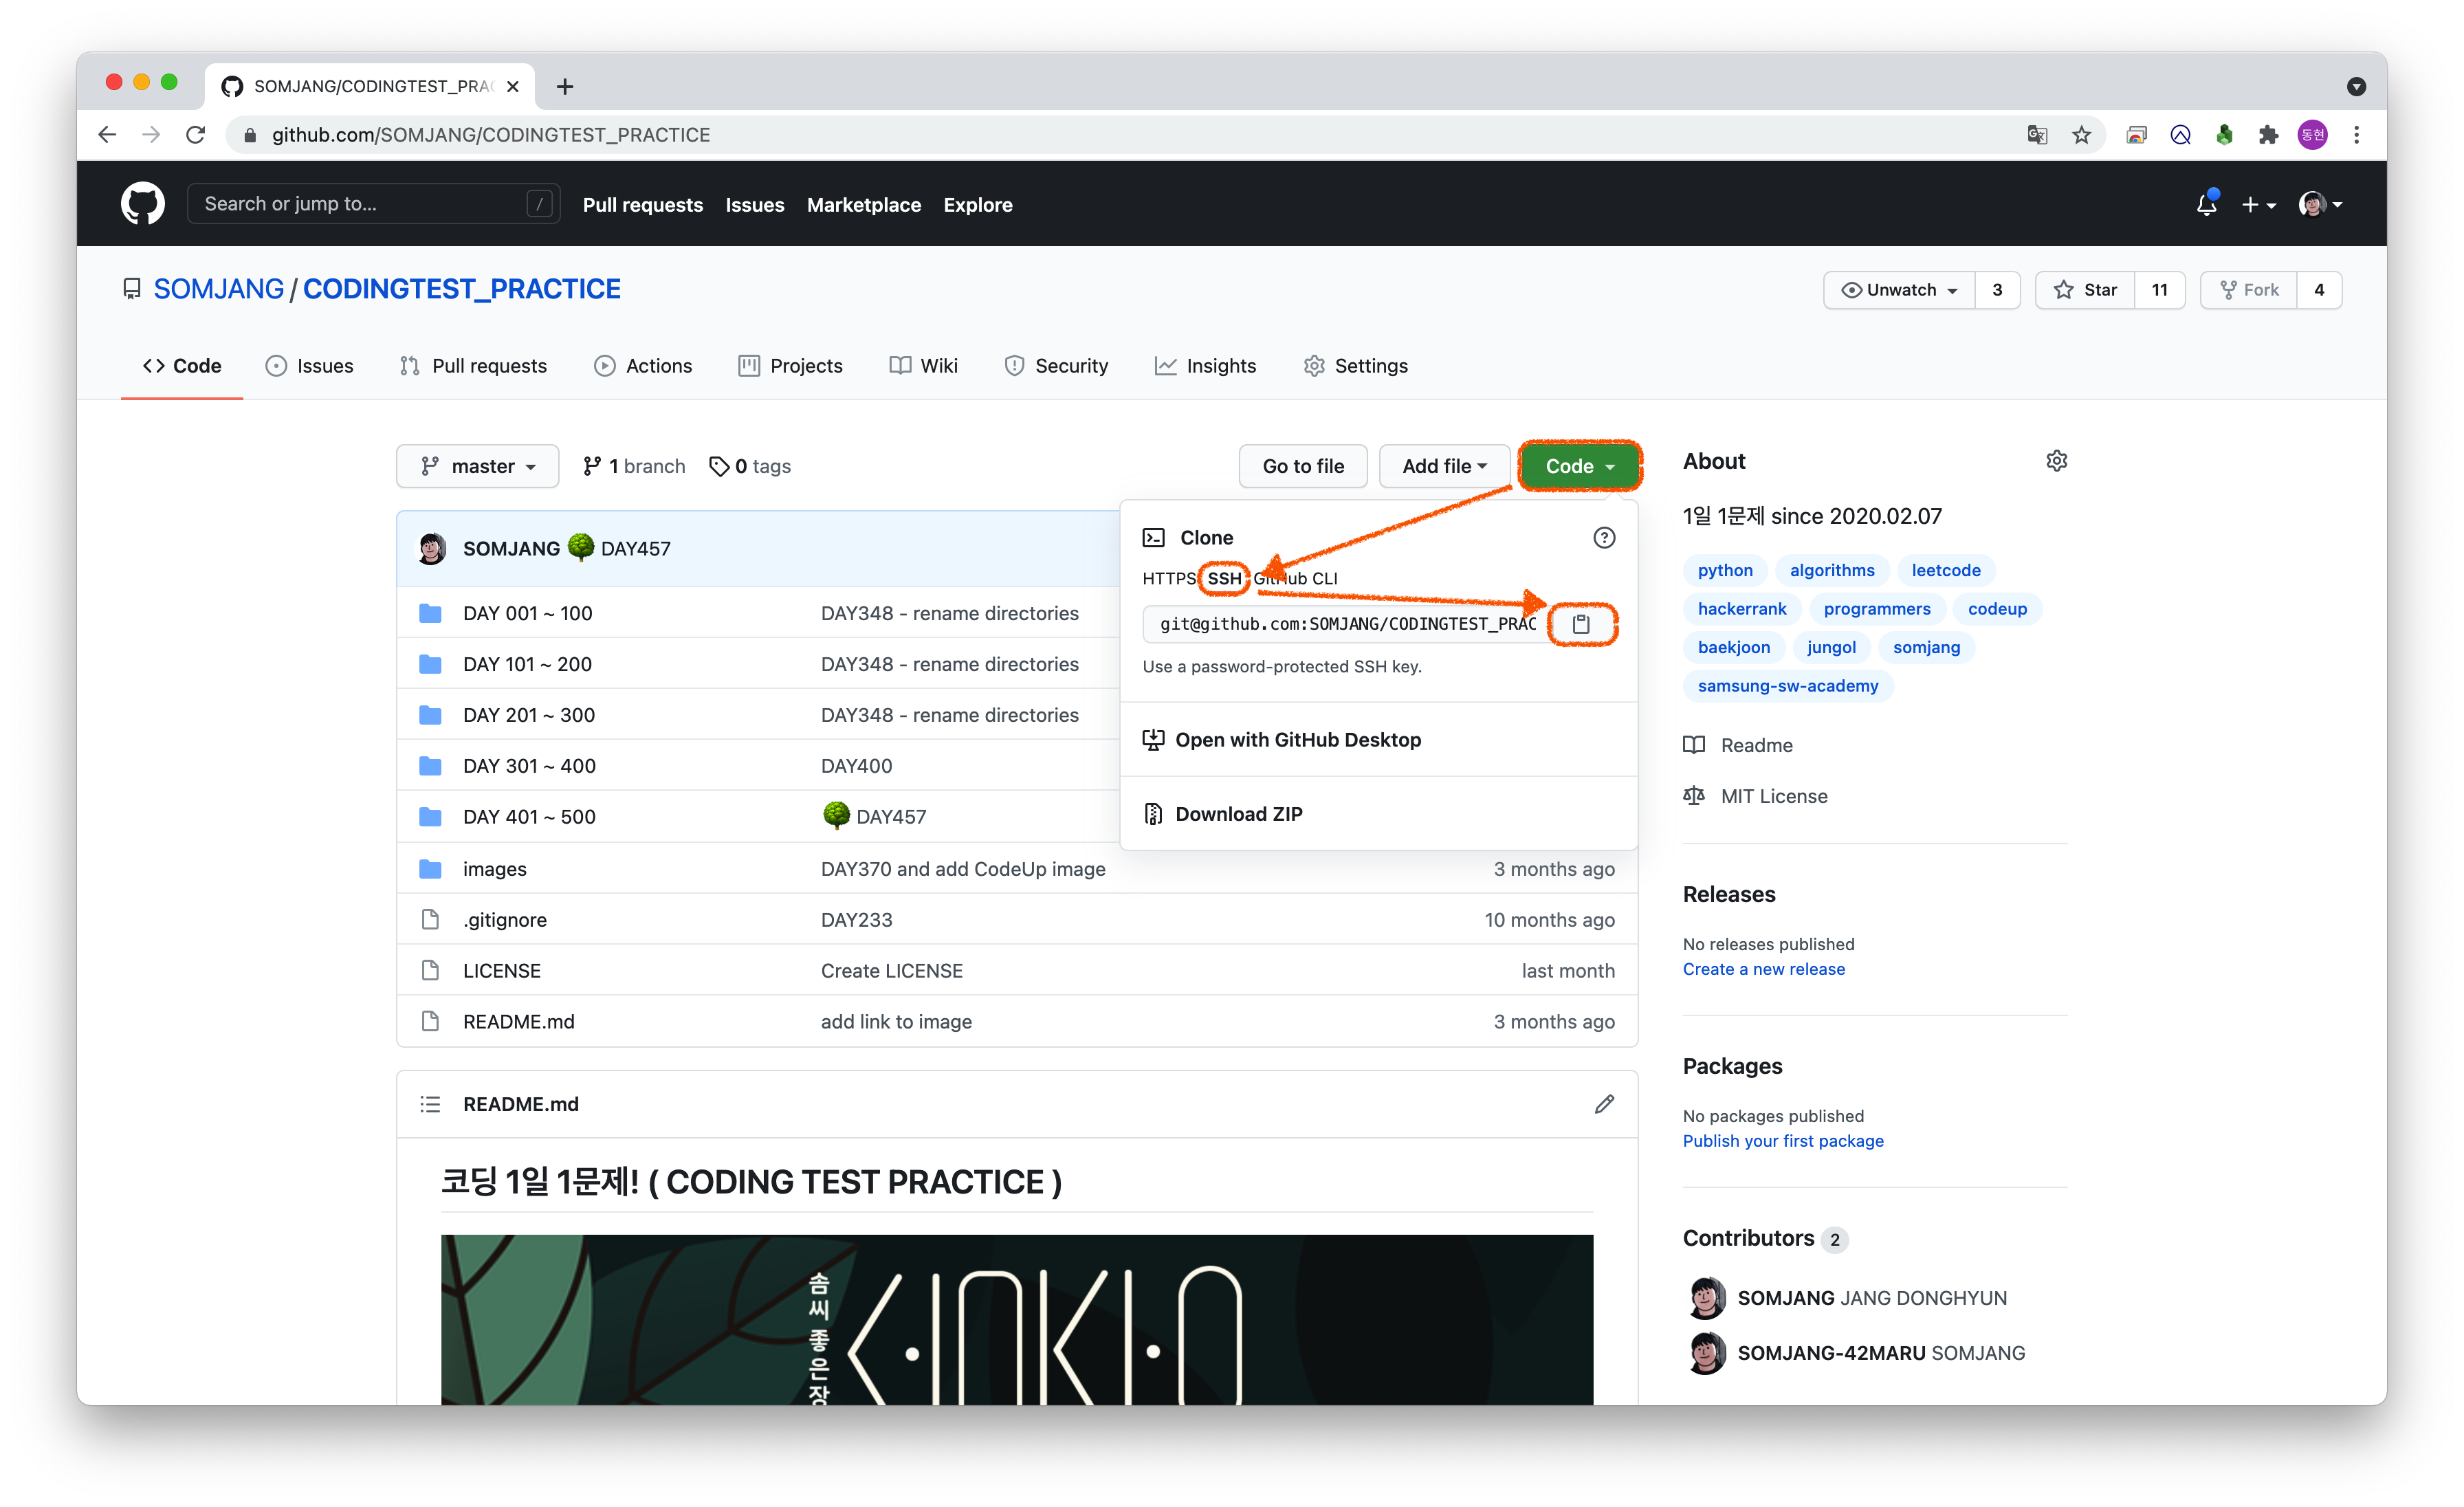The width and height of the screenshot is (2464, 1507).
Task: Open the master branch dropdown
Action: tap(477, 466)
